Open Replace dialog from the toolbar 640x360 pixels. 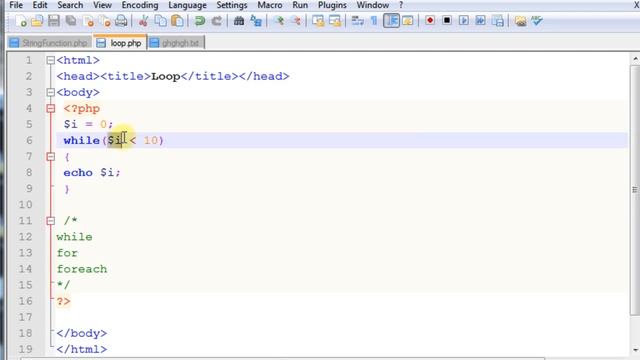(x=256, y=21)
